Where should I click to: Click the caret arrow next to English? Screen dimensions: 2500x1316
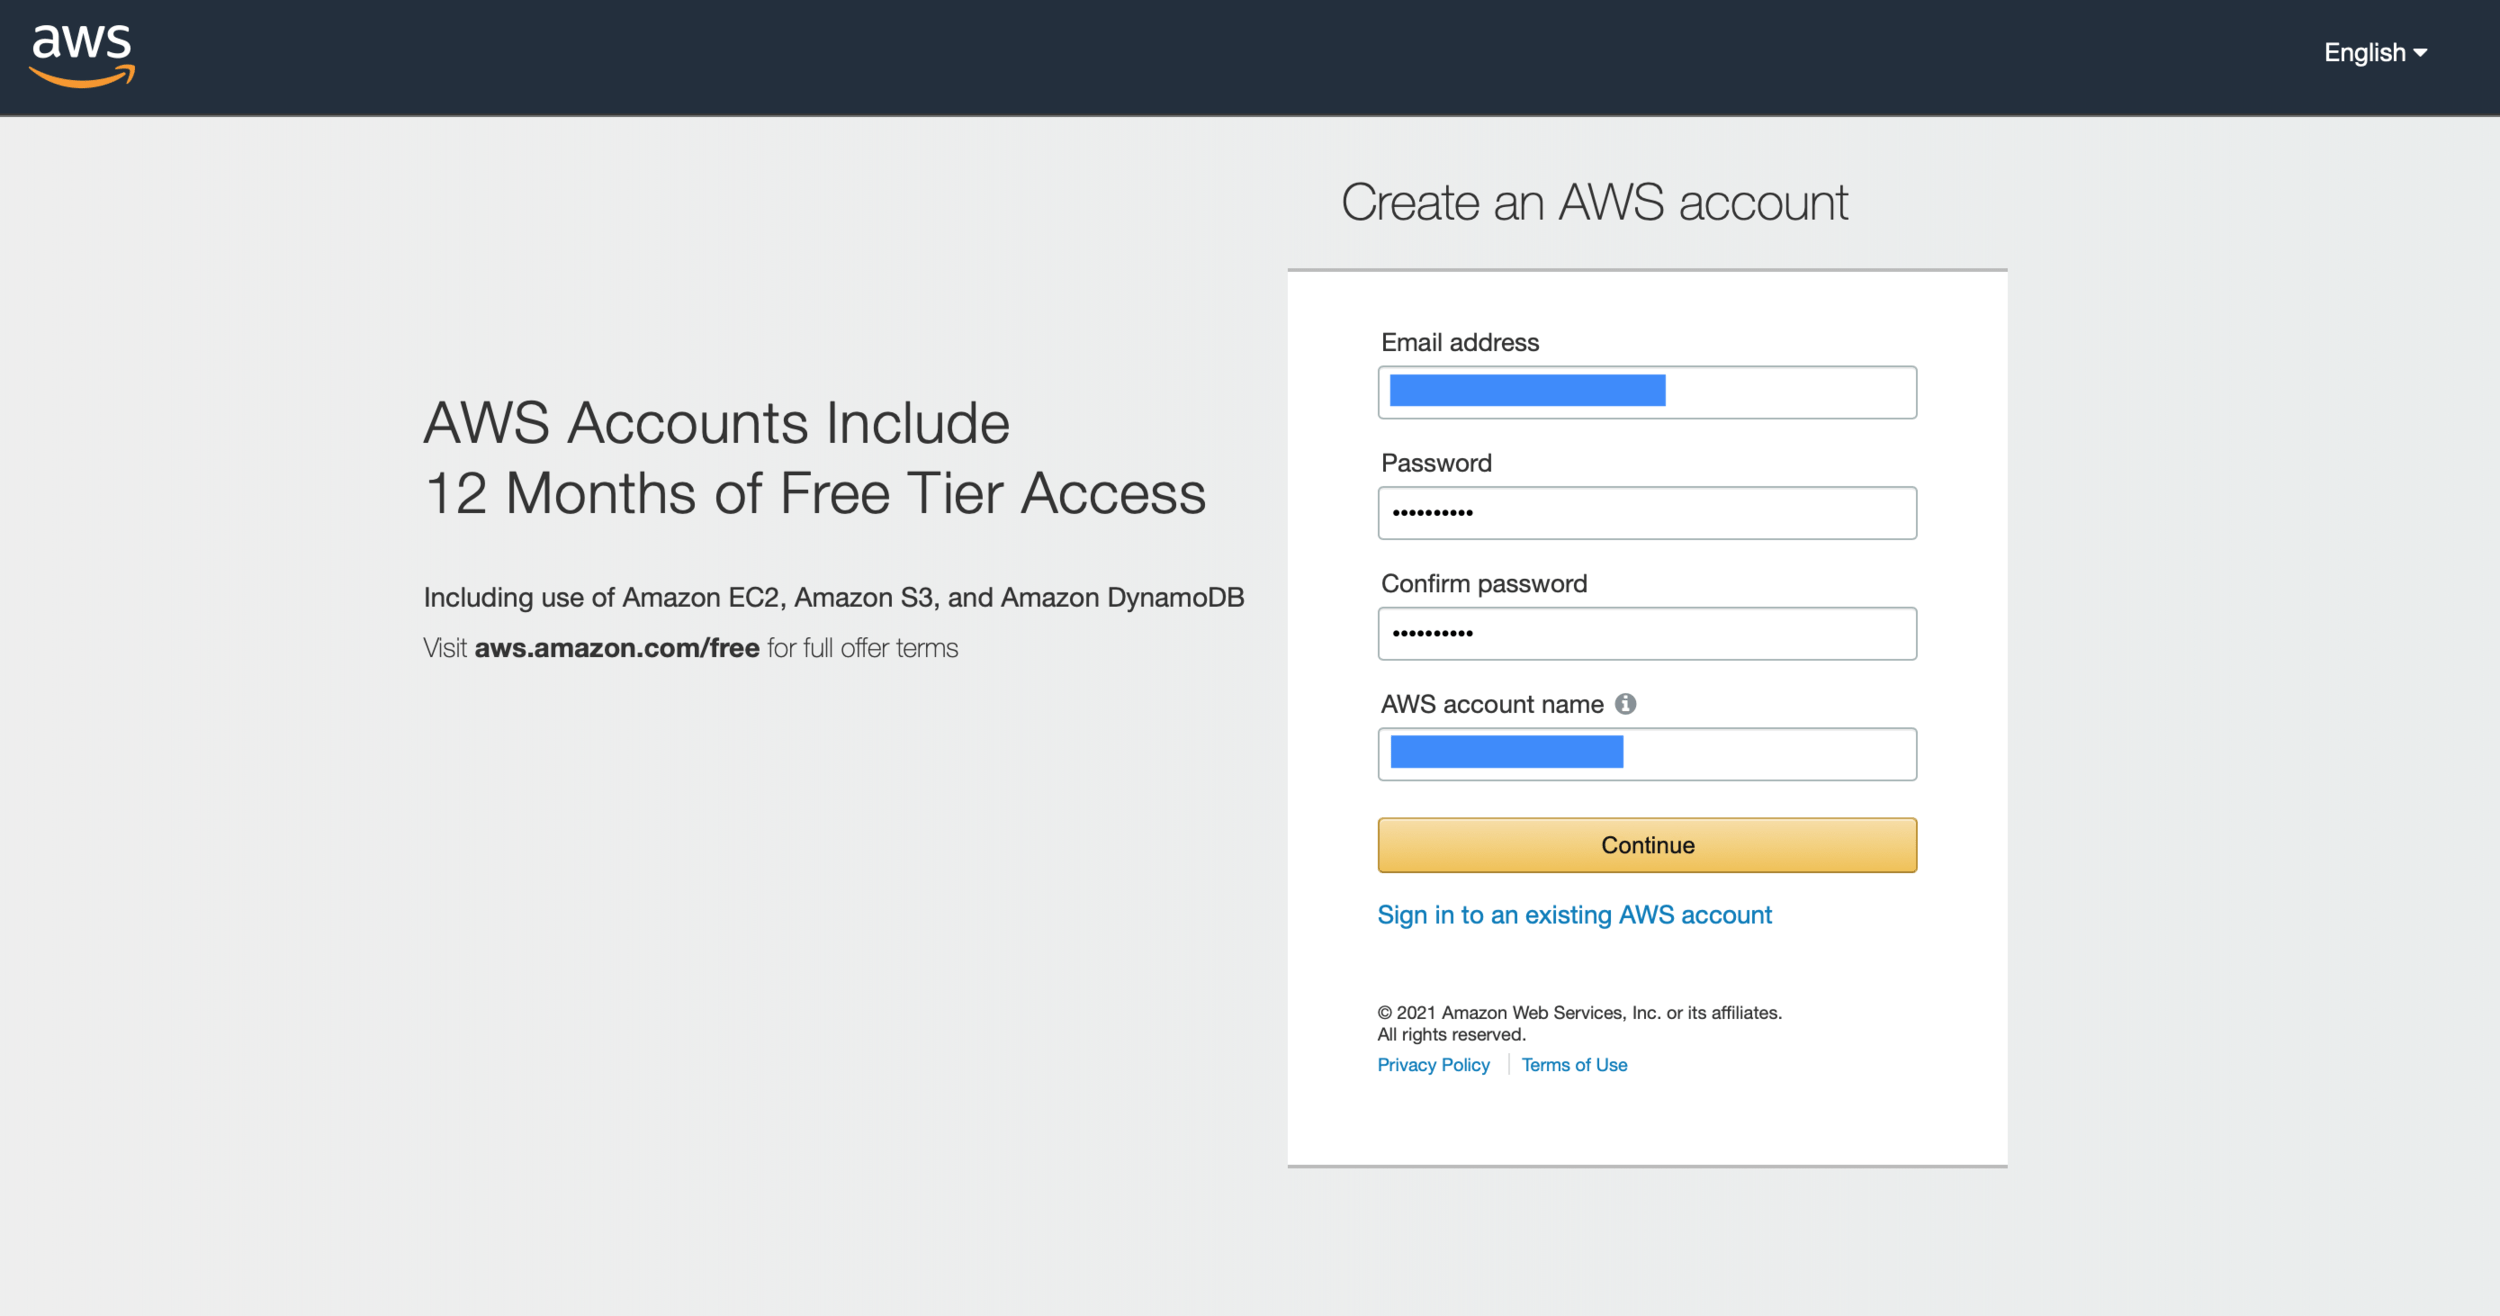coord(2420,53)
